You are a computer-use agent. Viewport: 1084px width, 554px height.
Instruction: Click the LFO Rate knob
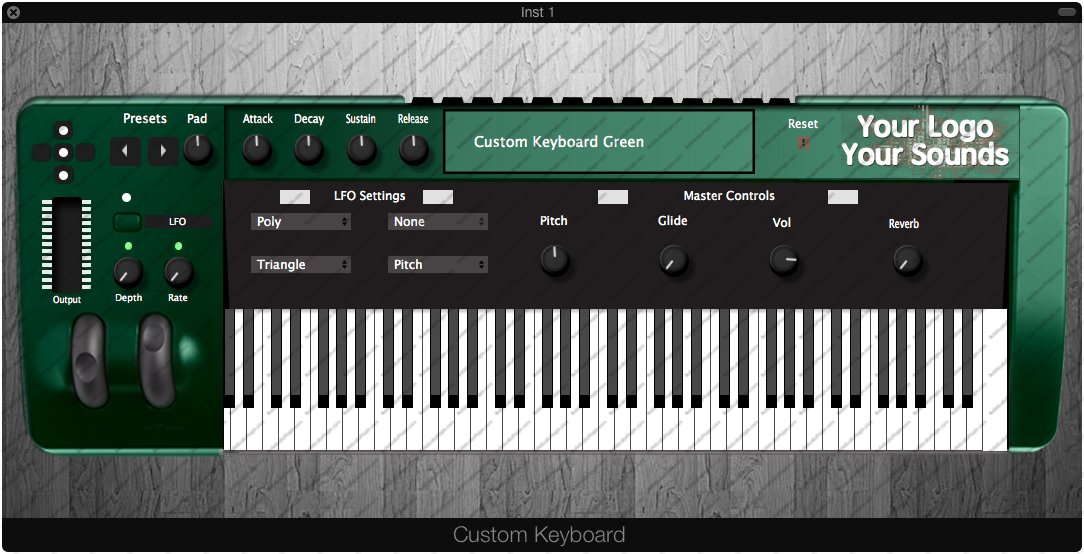click(x=178, y=273)
